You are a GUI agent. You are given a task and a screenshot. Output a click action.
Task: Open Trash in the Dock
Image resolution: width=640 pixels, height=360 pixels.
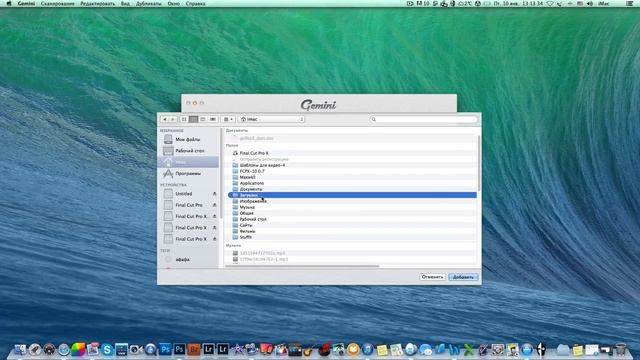[x=620, y=349]
